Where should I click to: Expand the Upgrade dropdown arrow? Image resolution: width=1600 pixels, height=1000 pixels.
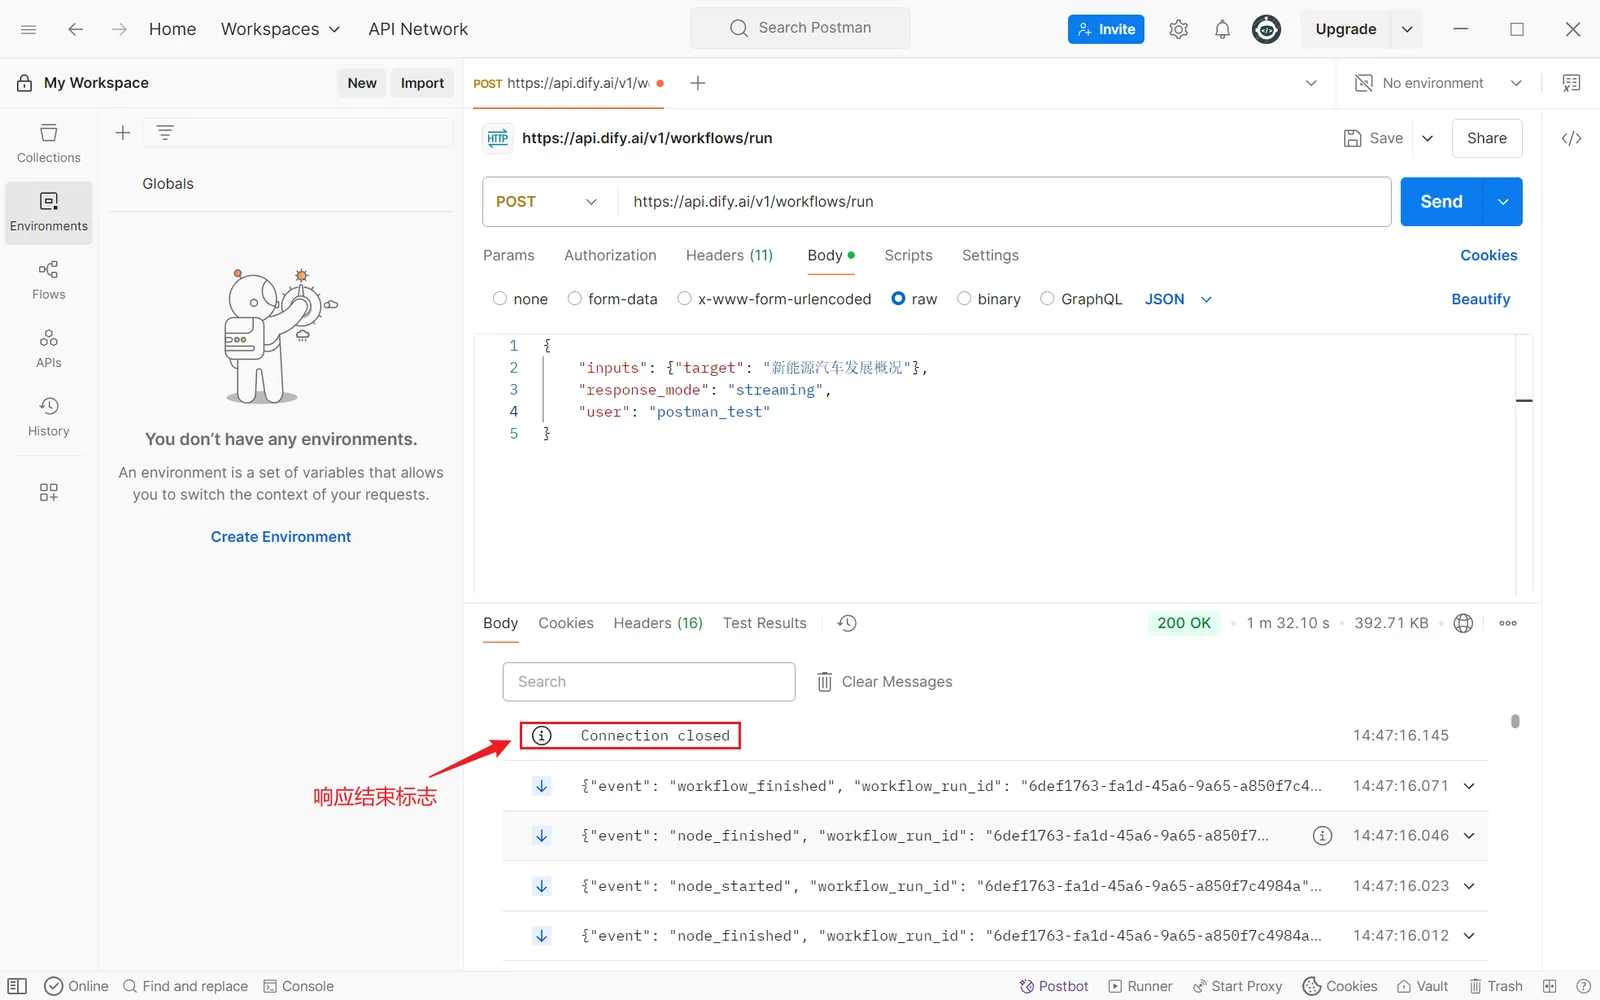point(1407,29)
